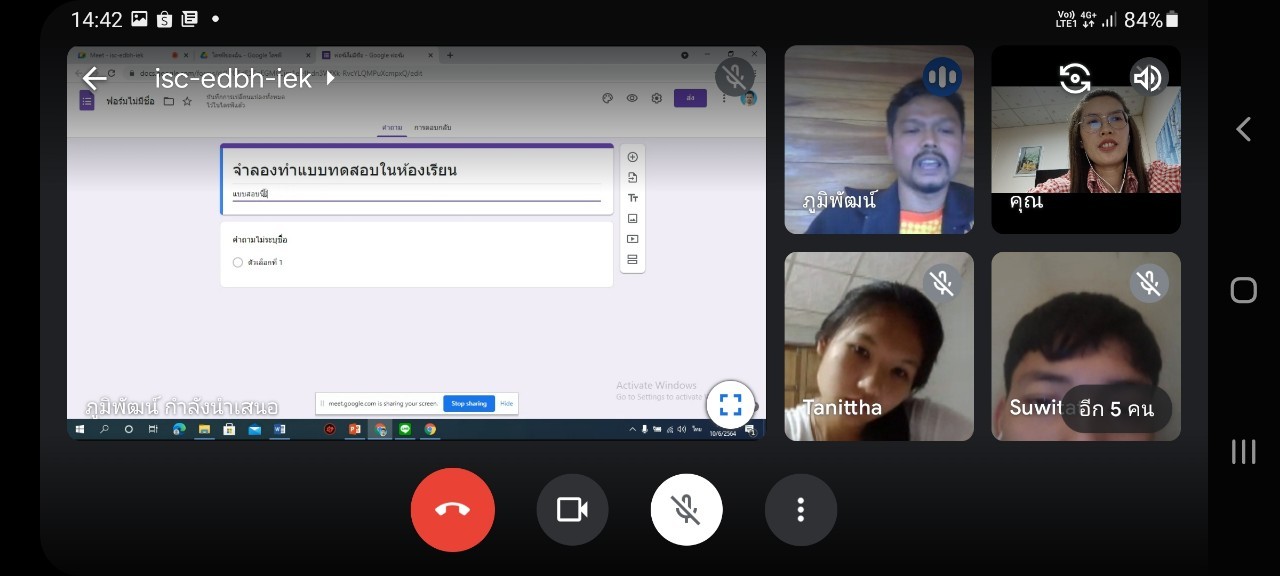This screenshot has width=1280, height=576.
Task: Tap the fullscreen icon on the presentation
Action: click(x=730, y=405)
